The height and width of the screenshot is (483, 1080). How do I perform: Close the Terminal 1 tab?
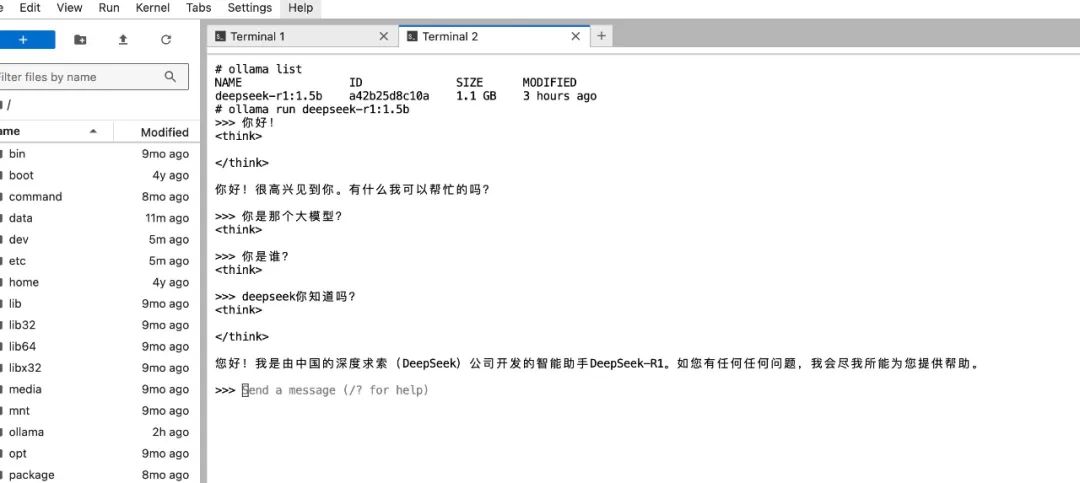[383, 36]
